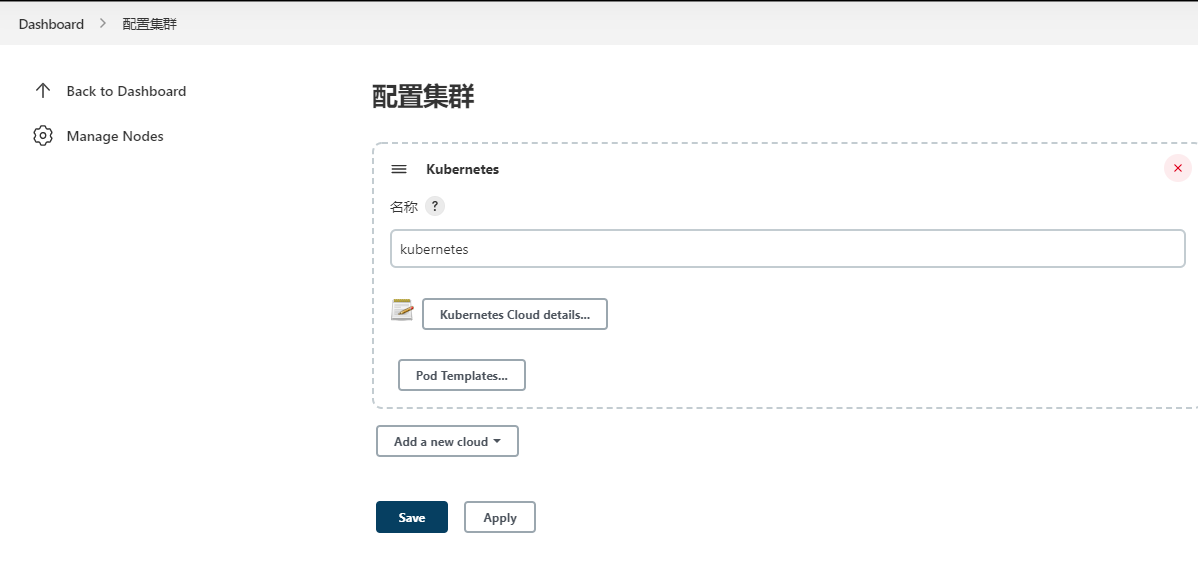Click the notepad icon beside Cloud details

coord(402,309)
